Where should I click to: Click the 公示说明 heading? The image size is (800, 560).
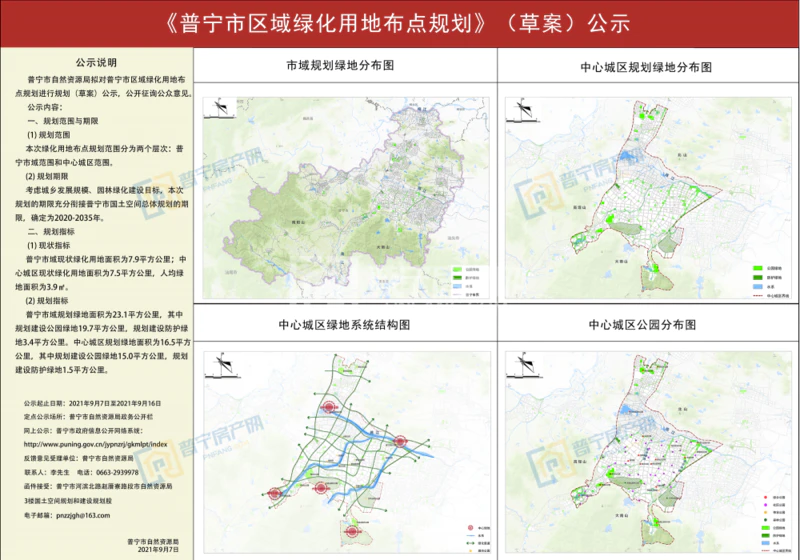pyautogui.click(x=95, y=61)
